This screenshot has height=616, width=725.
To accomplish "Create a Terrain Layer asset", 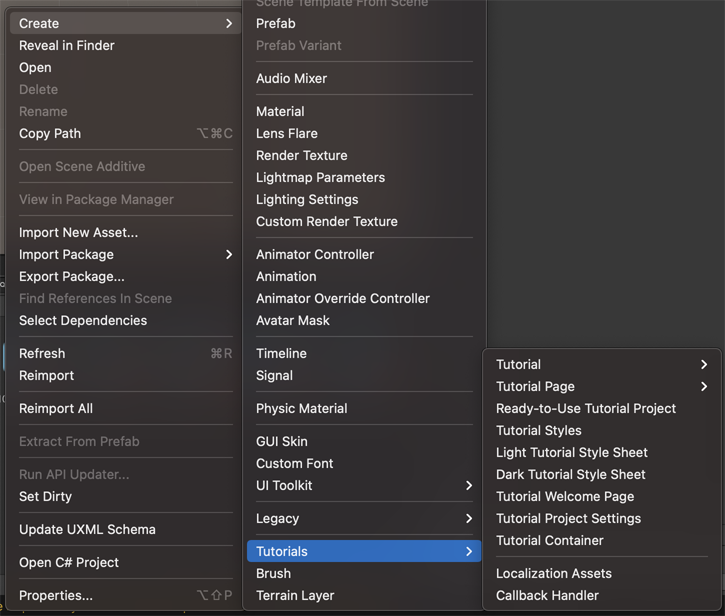I will (295, 596).
